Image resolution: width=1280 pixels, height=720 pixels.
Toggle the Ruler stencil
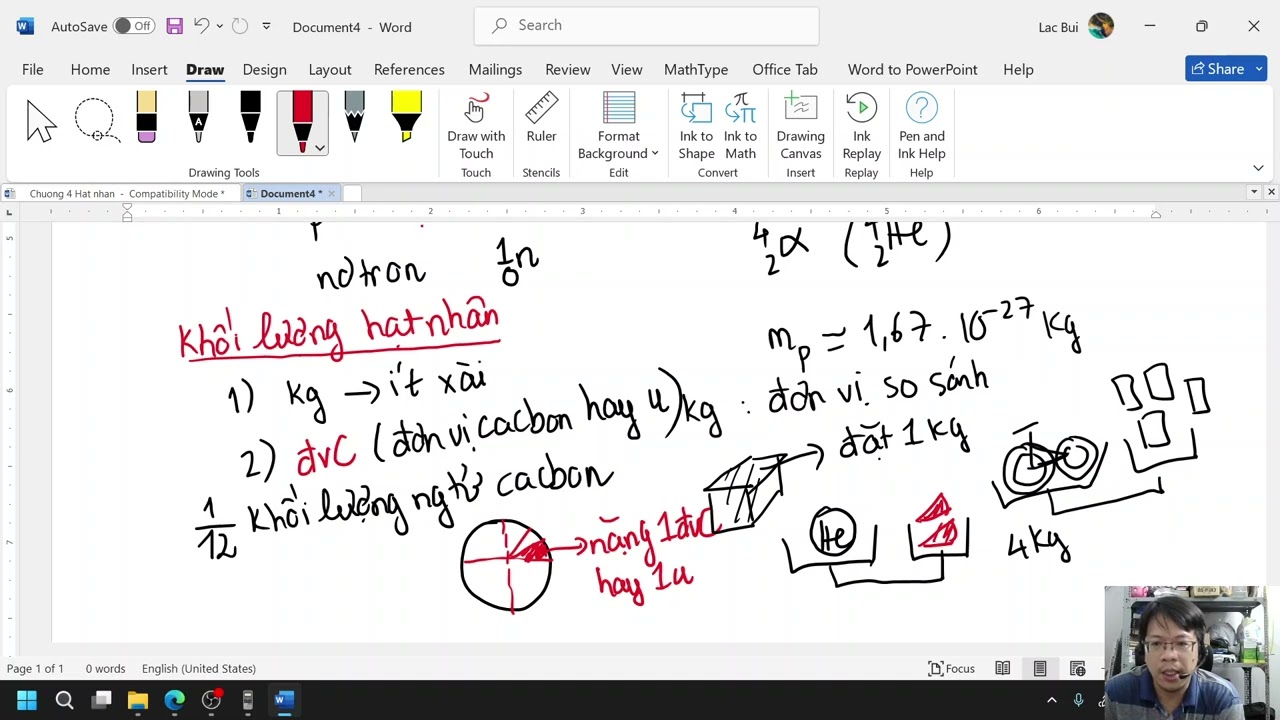[541, 118]
